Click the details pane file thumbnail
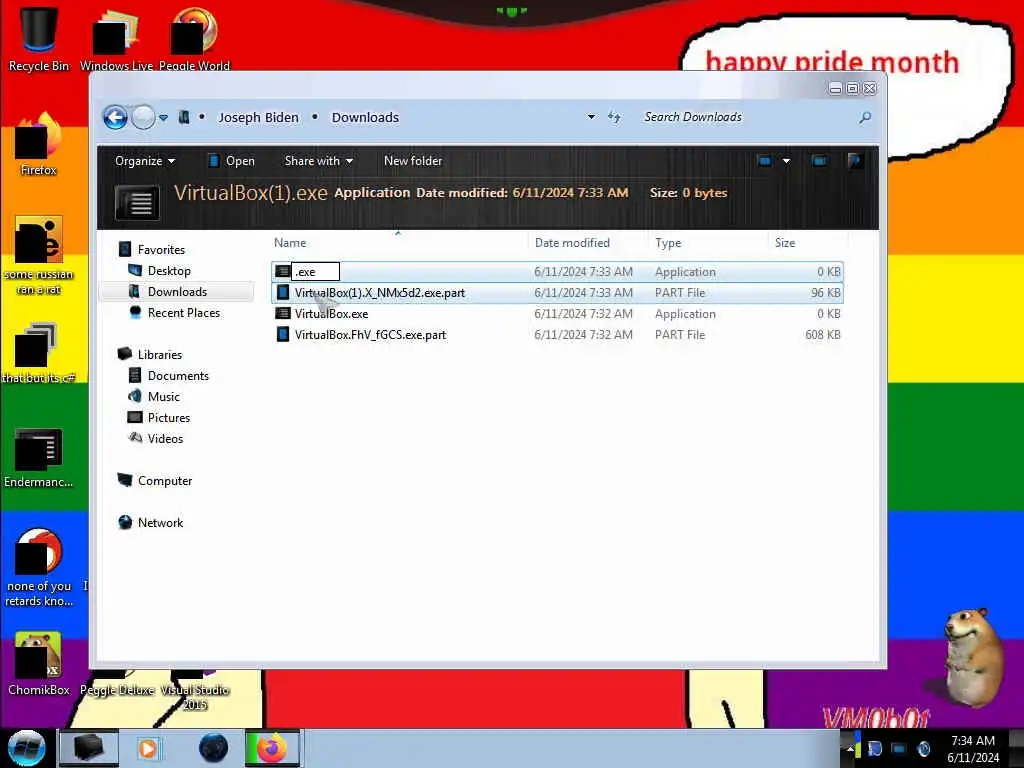 137,202
